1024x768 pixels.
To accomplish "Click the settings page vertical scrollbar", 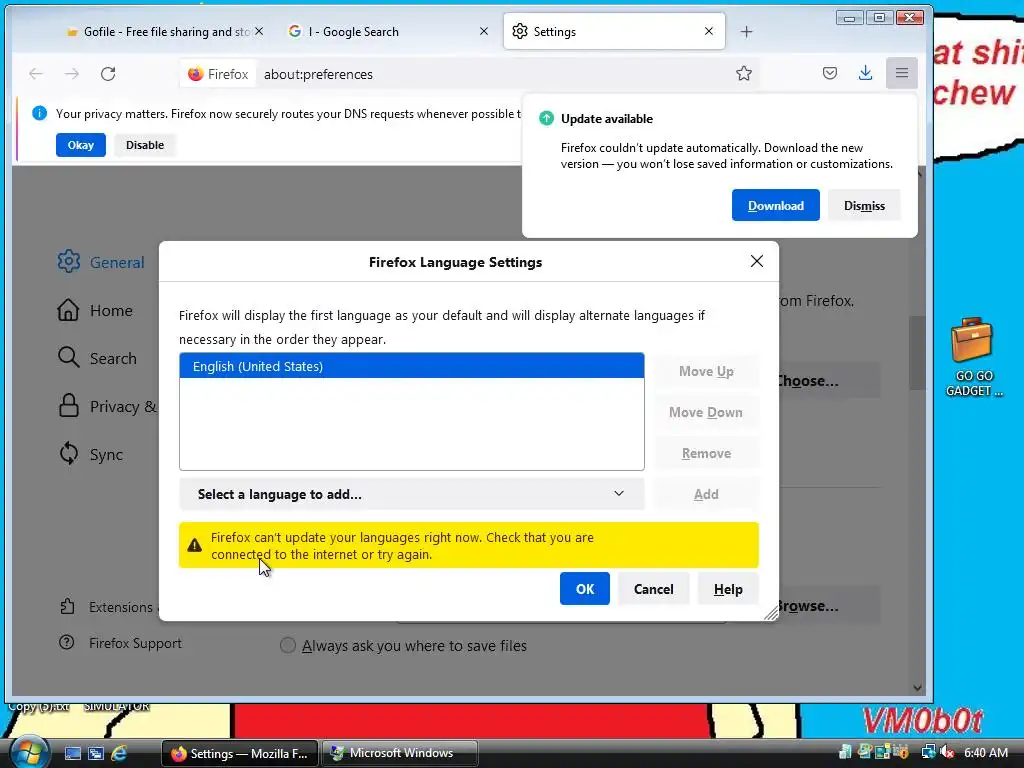I will pos(917,353).
